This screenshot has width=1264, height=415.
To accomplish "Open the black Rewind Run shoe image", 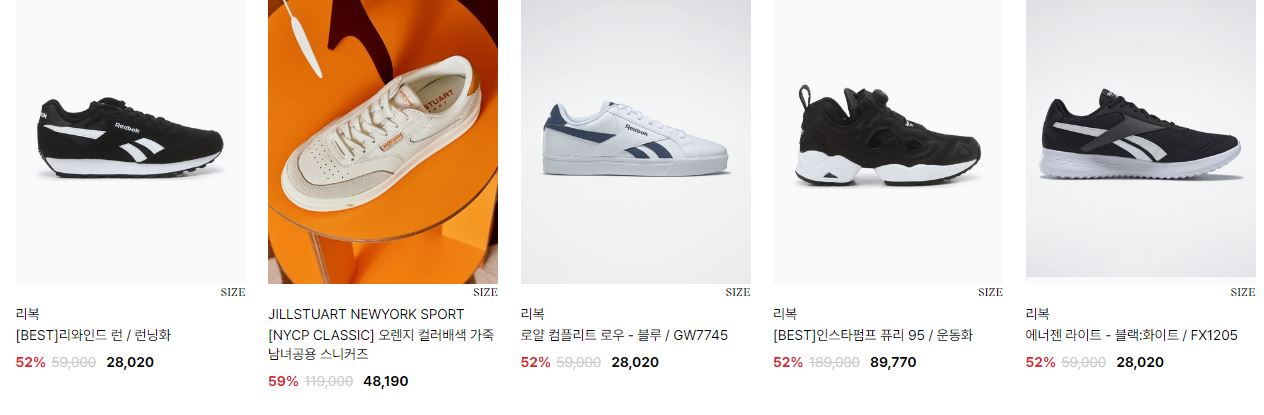I will pyautogui.click(x=131, y=141).
